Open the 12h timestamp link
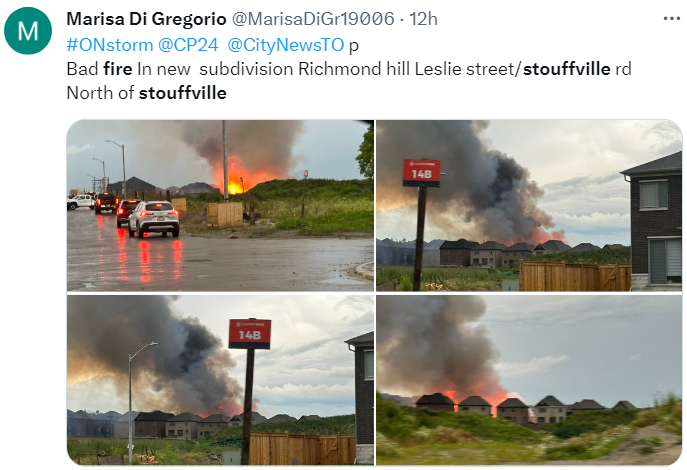 click(423, 19)
